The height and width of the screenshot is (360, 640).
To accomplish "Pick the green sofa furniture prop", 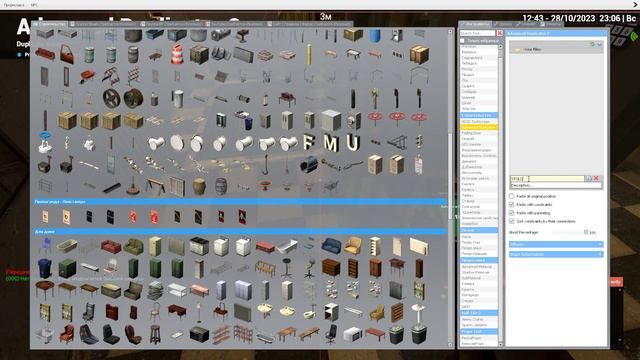I will click(133, 246).
